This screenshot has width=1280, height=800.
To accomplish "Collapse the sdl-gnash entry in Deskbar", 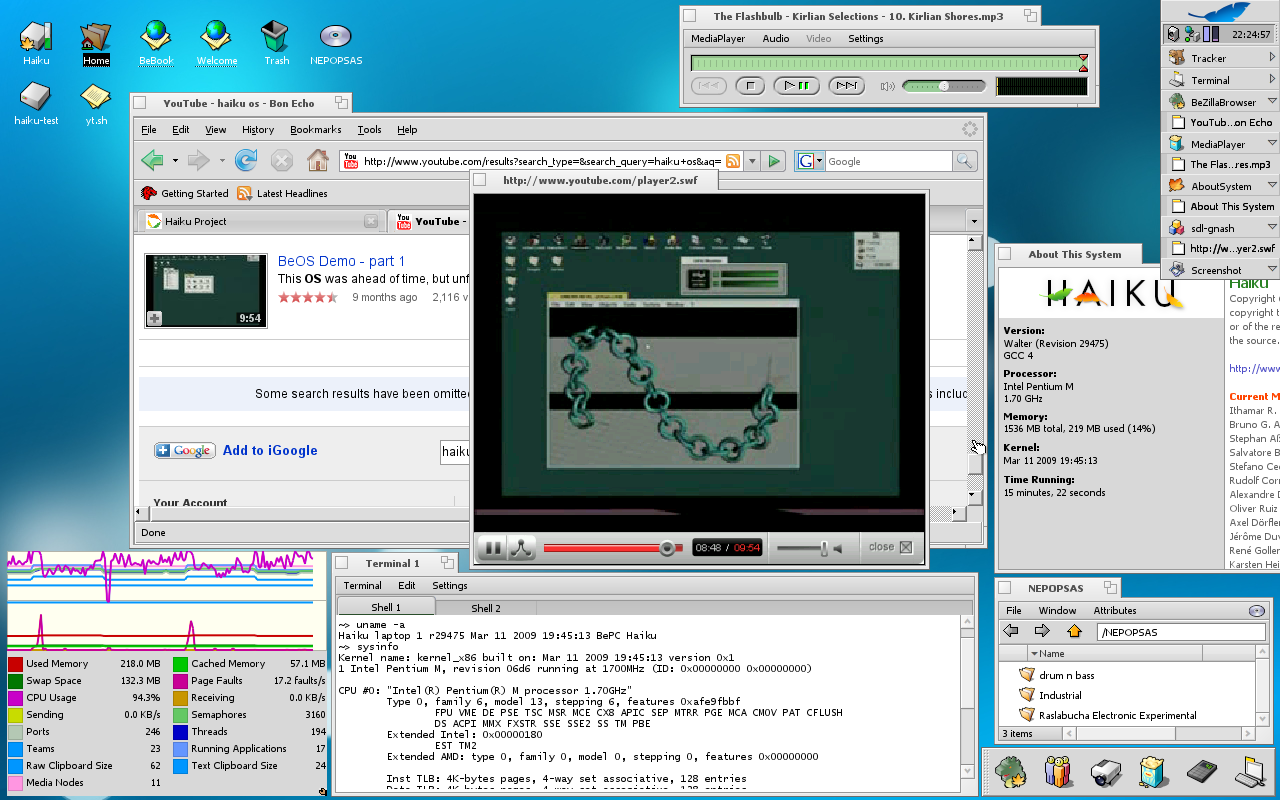I will click(1272, 228).
